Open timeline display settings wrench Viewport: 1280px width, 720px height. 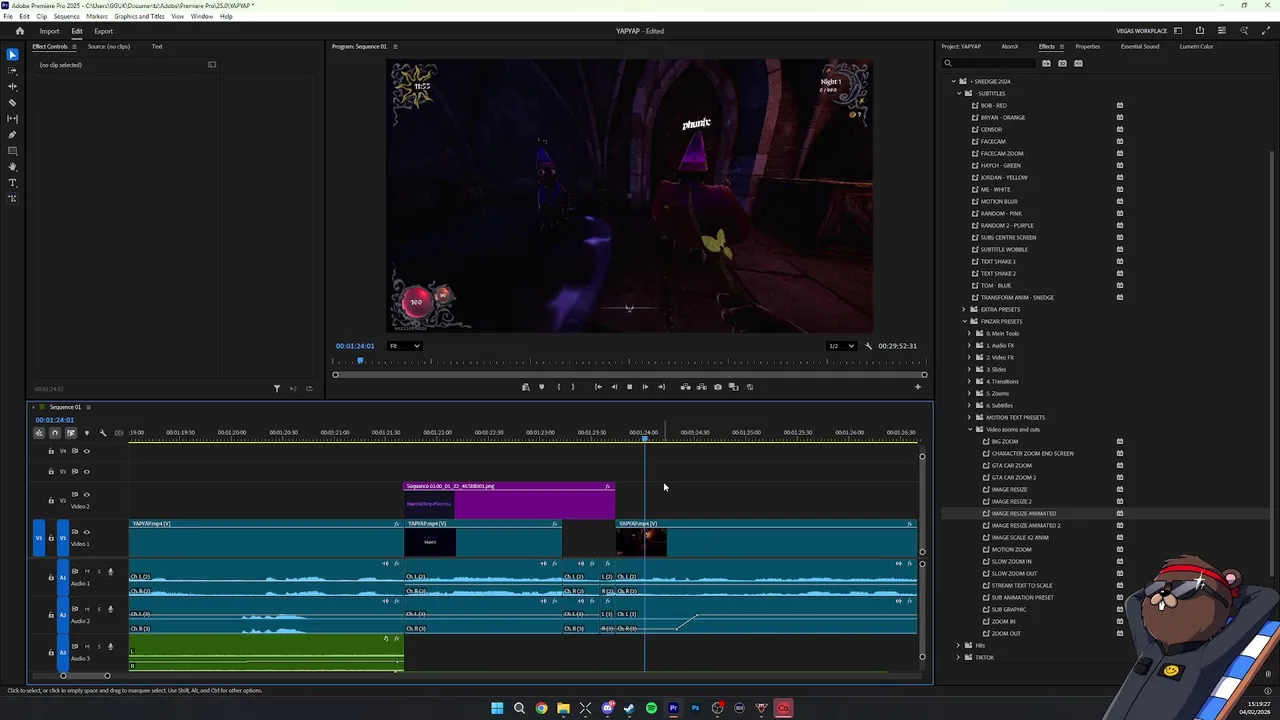pos(102,433)
